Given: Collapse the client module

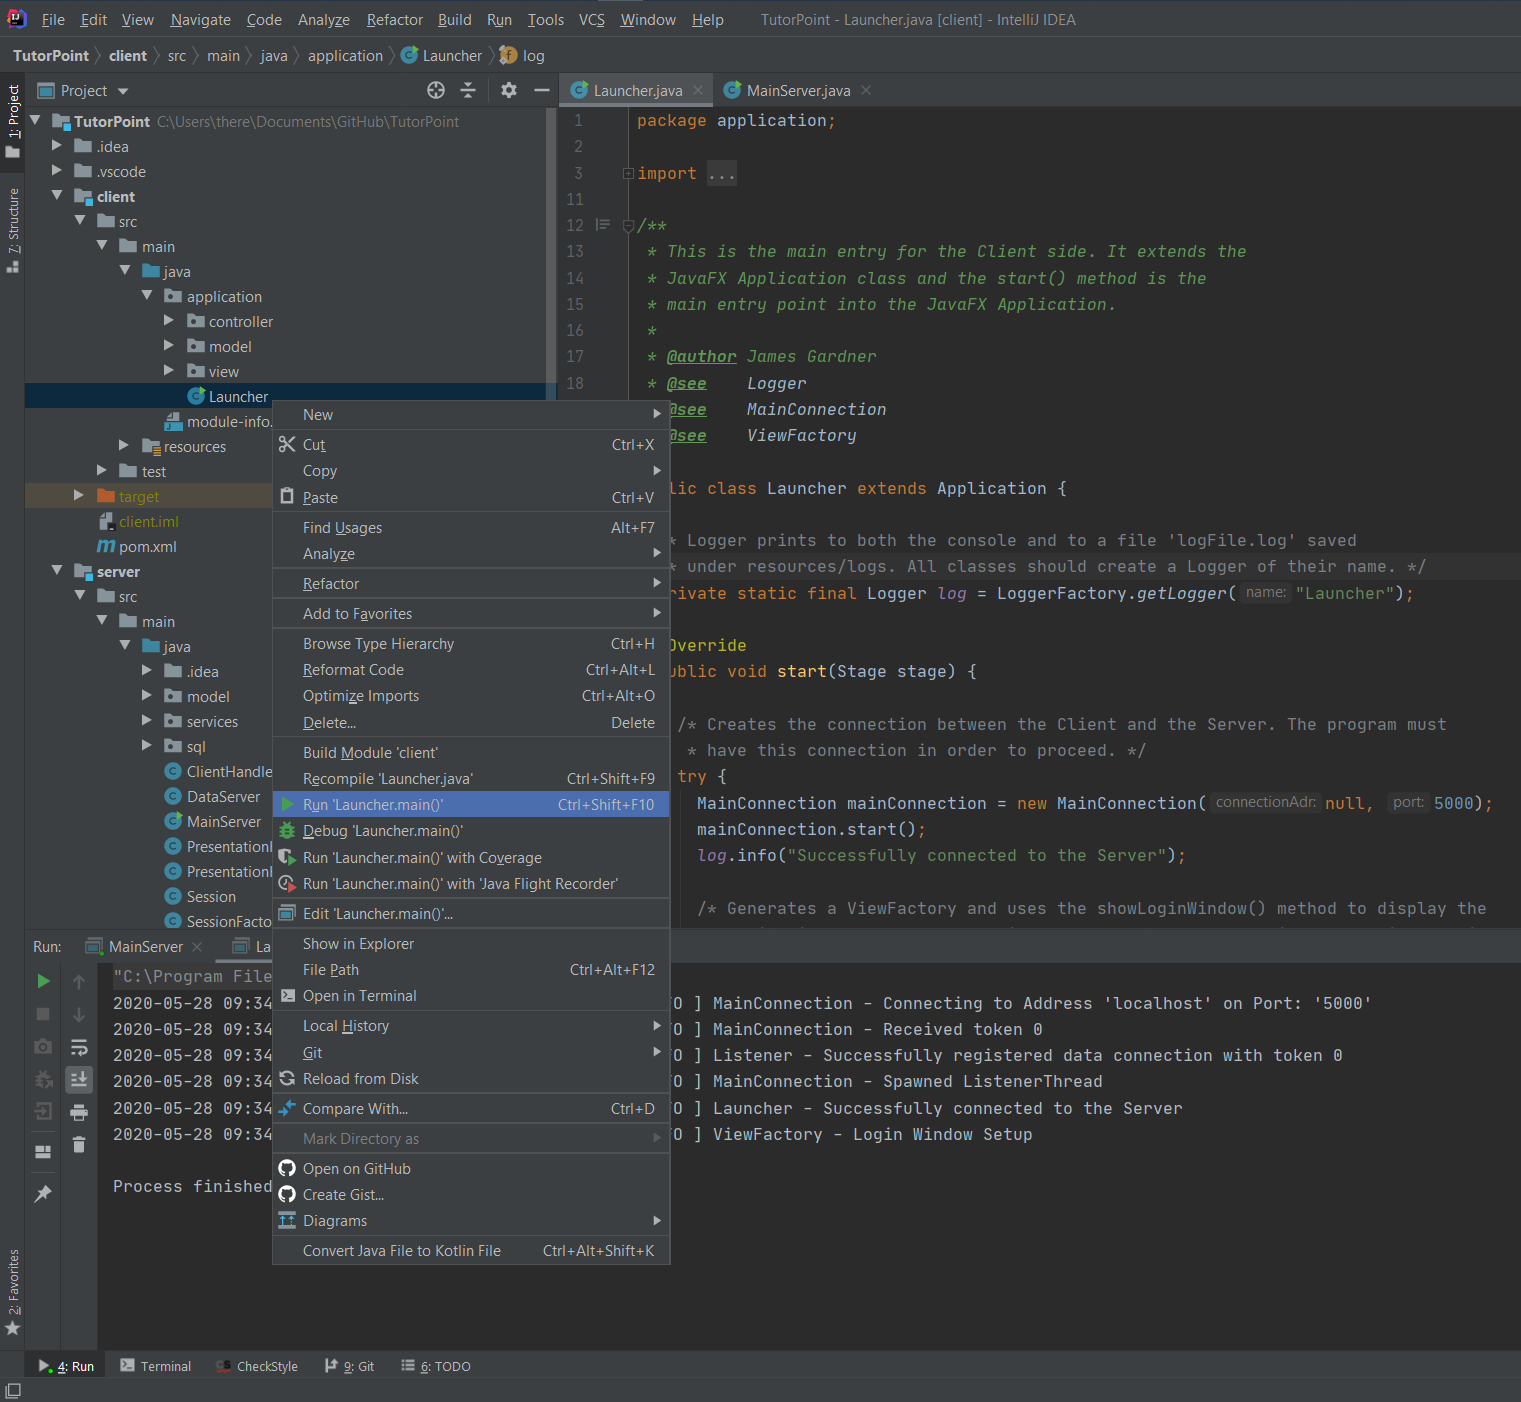Looking at the screenshot, I should click(57, 196).
